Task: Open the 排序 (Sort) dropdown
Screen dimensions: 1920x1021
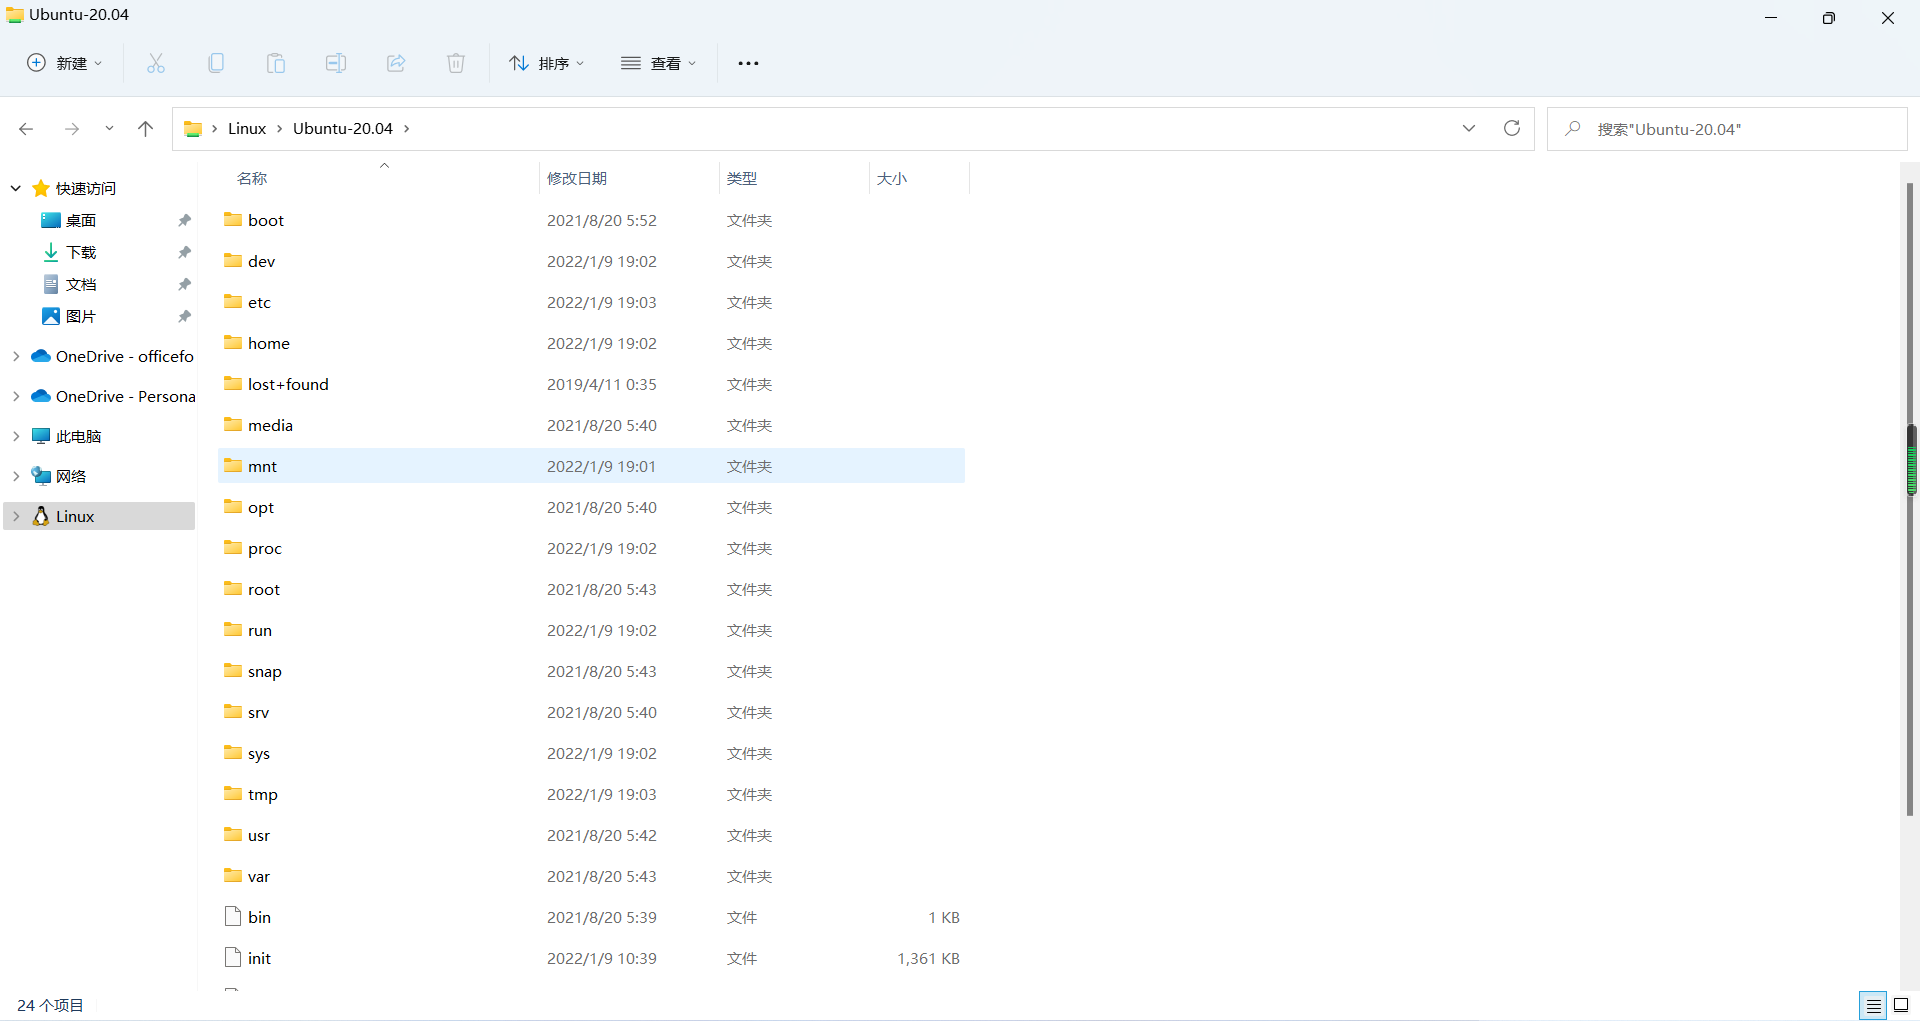Action: (x=546, y=63)
